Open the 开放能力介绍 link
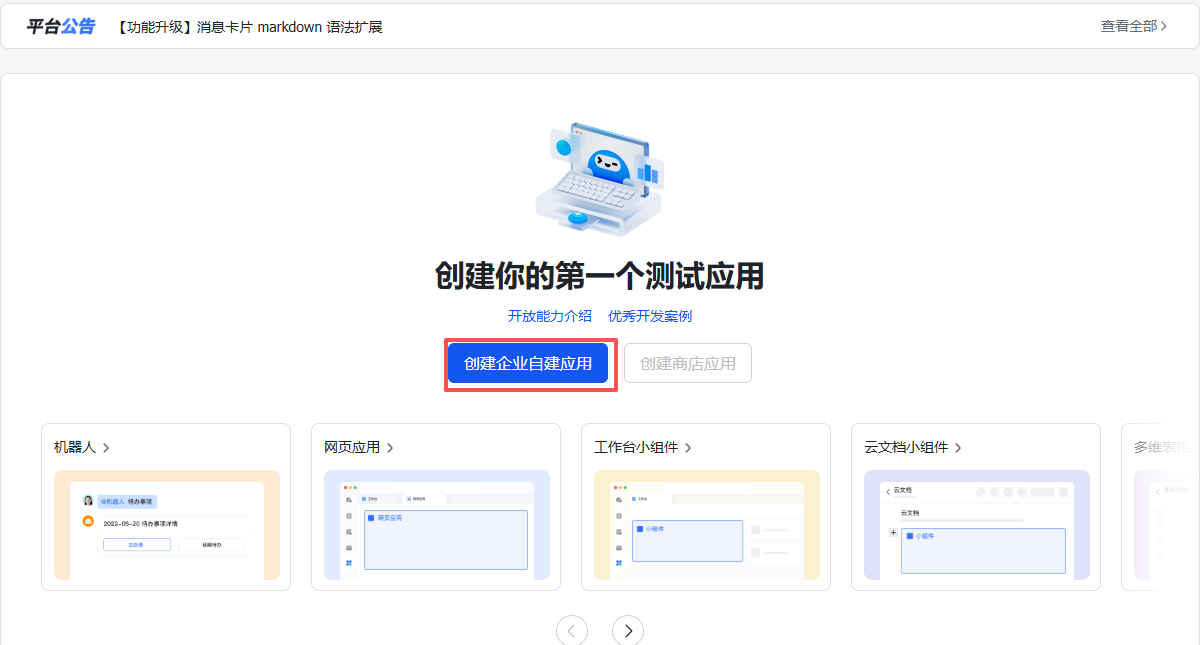 pos(550,316)
